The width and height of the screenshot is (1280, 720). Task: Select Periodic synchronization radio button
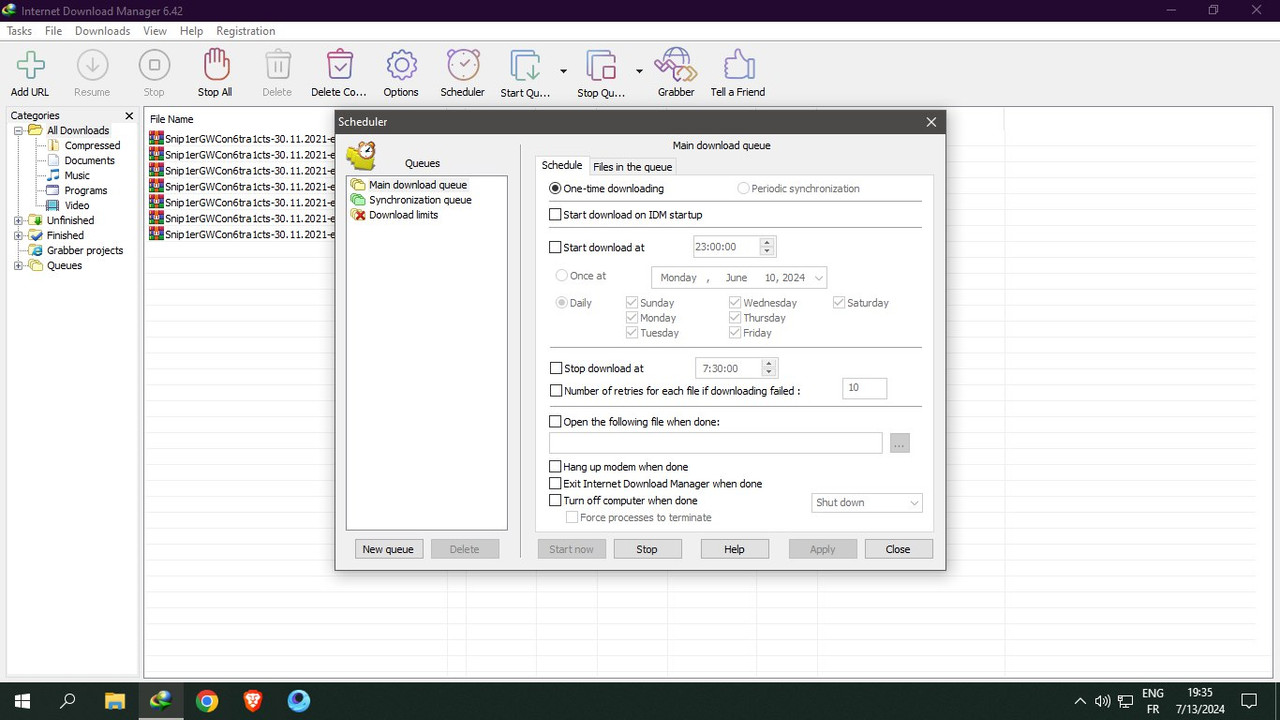(743, 188)
